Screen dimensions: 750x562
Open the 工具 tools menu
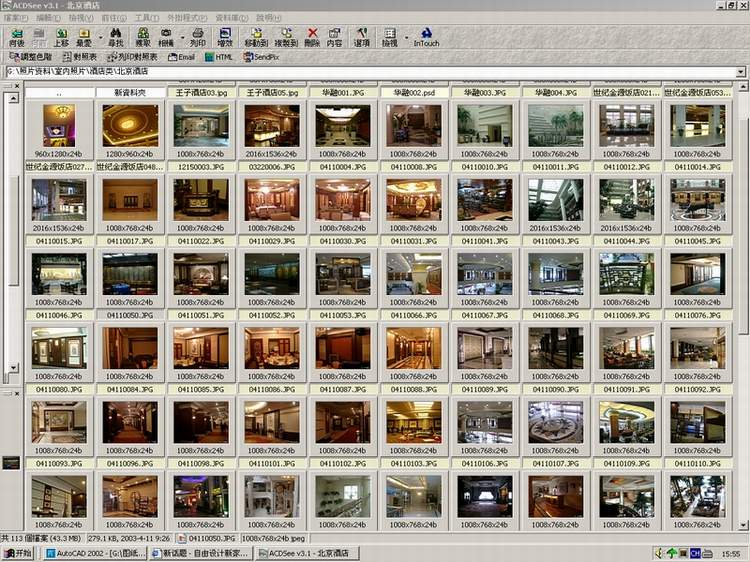(146, 18)
